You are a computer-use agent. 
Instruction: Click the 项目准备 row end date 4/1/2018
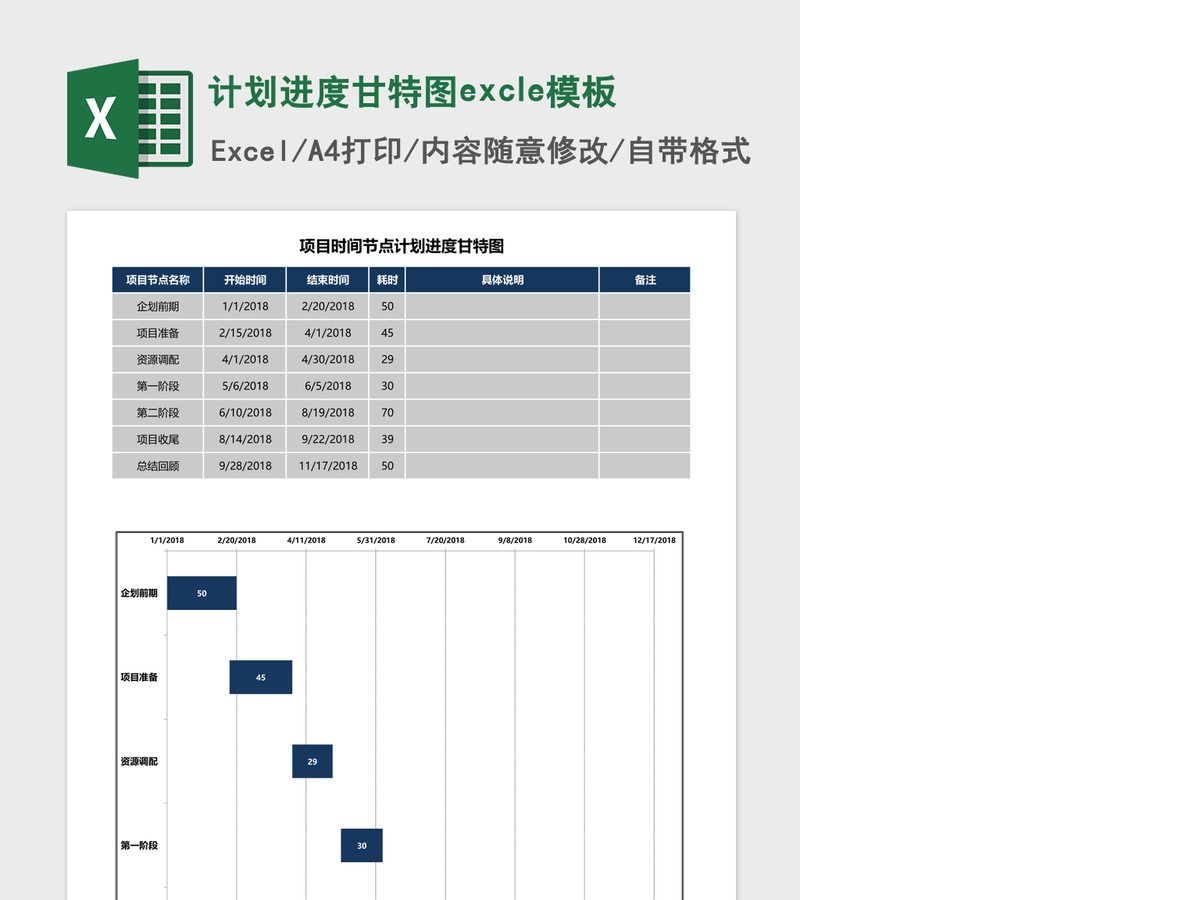coord(328,333)
